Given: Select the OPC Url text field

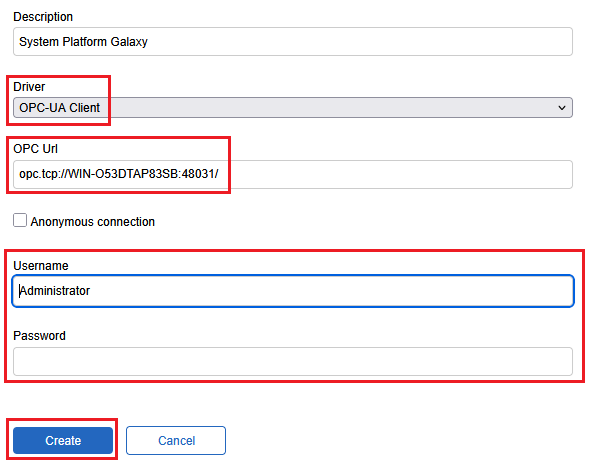Looking at the screenshot, I should point(293,174).
